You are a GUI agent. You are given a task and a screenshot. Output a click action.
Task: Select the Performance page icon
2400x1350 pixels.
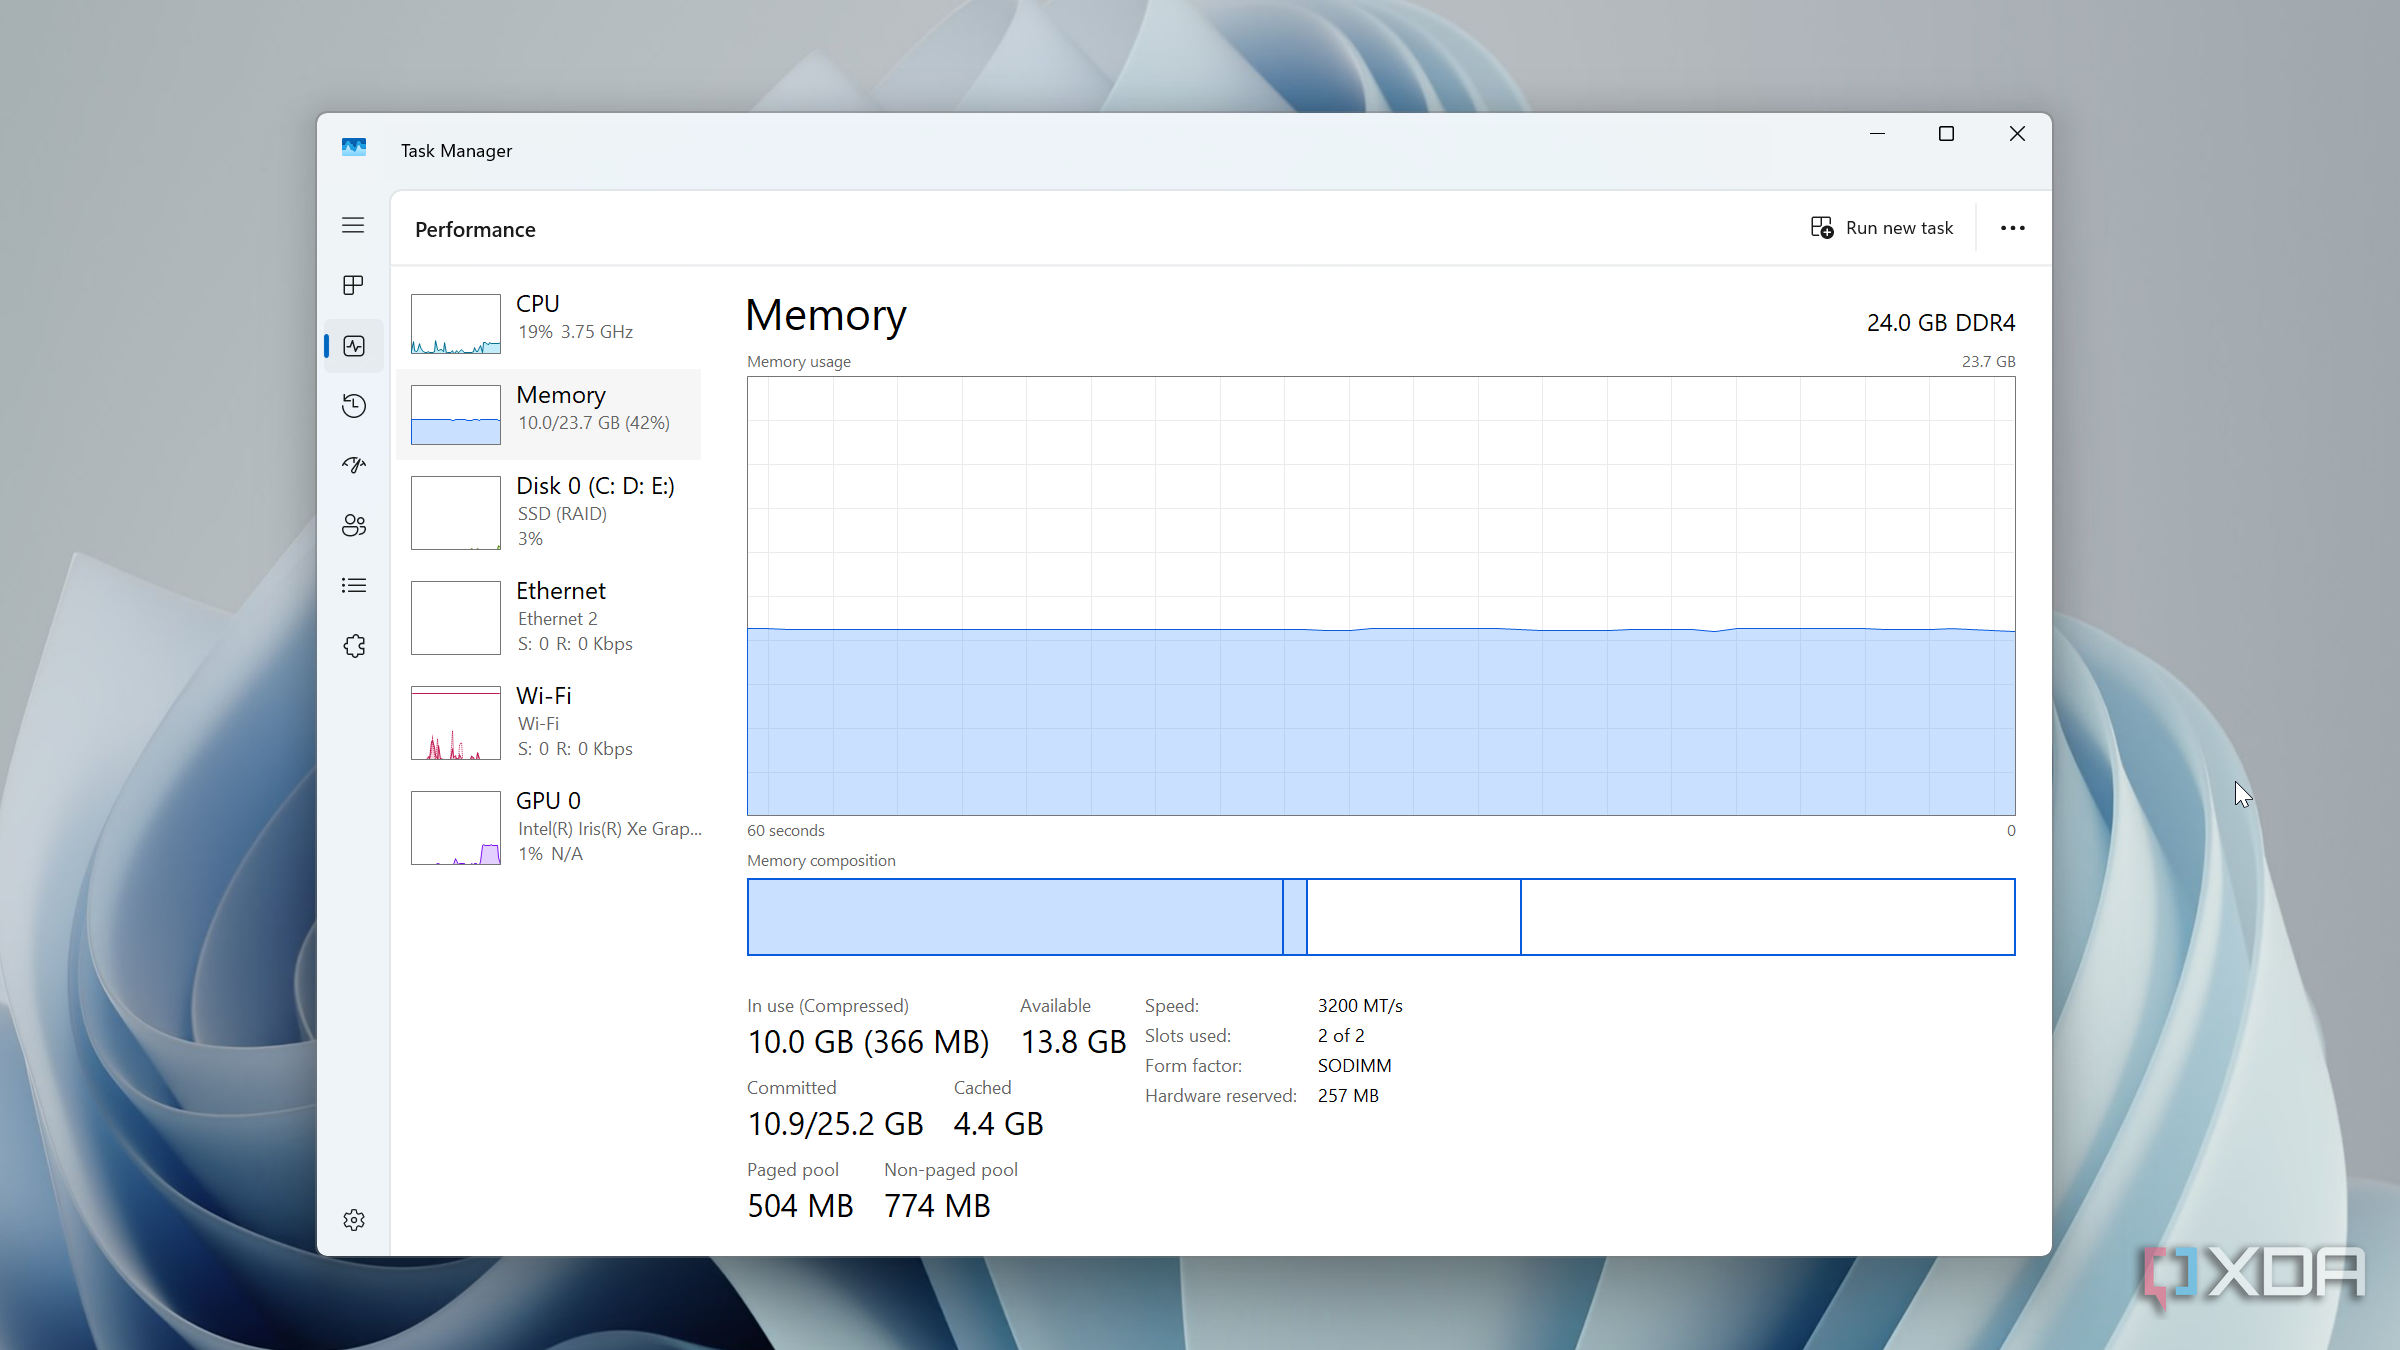pos(354,346)
